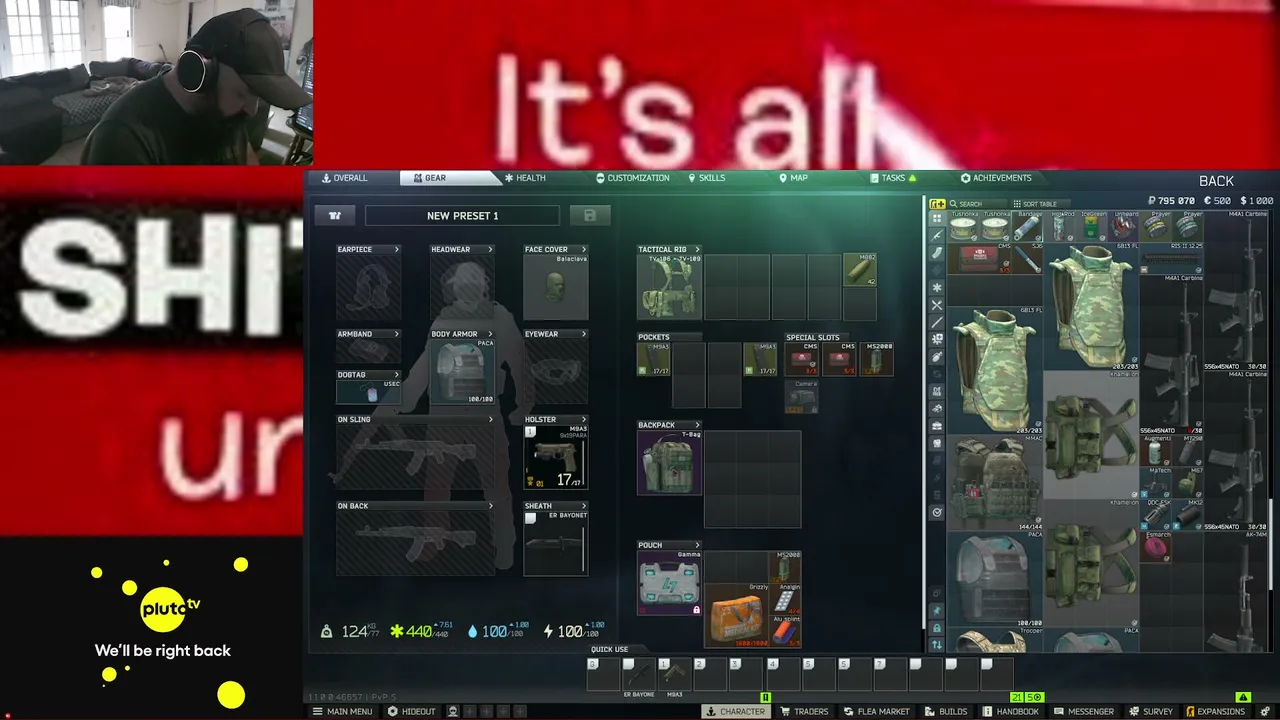Expand the On Sling slot arrow

pos(490,419)
